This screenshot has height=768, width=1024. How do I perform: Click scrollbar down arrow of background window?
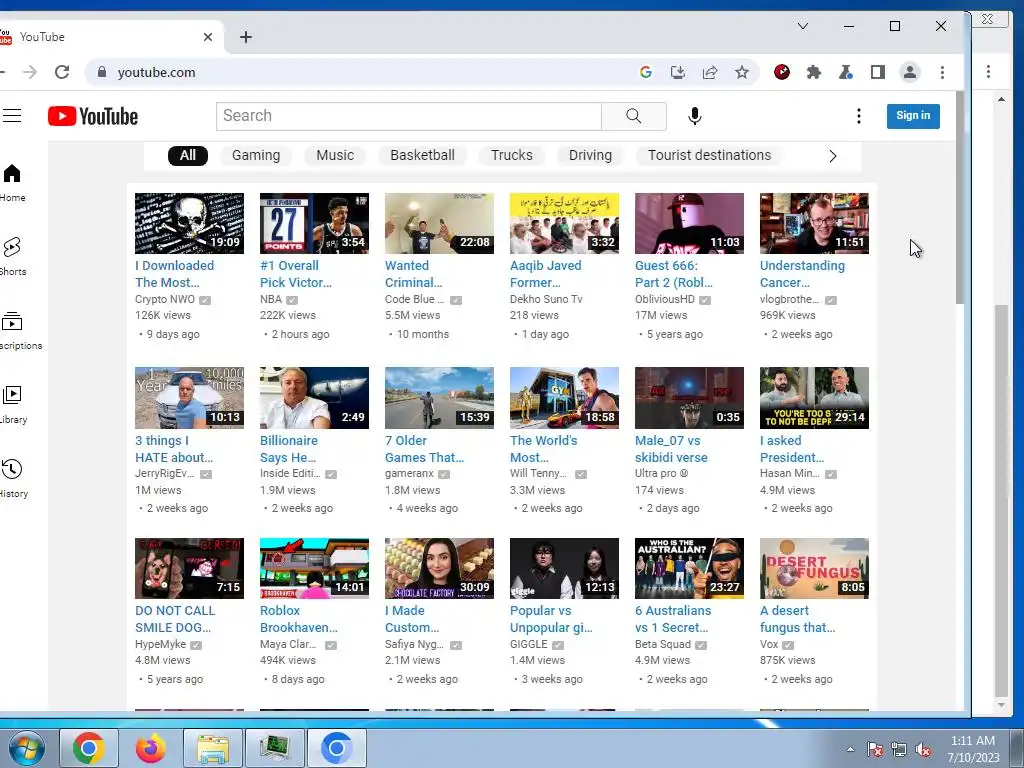point(1001,705)
